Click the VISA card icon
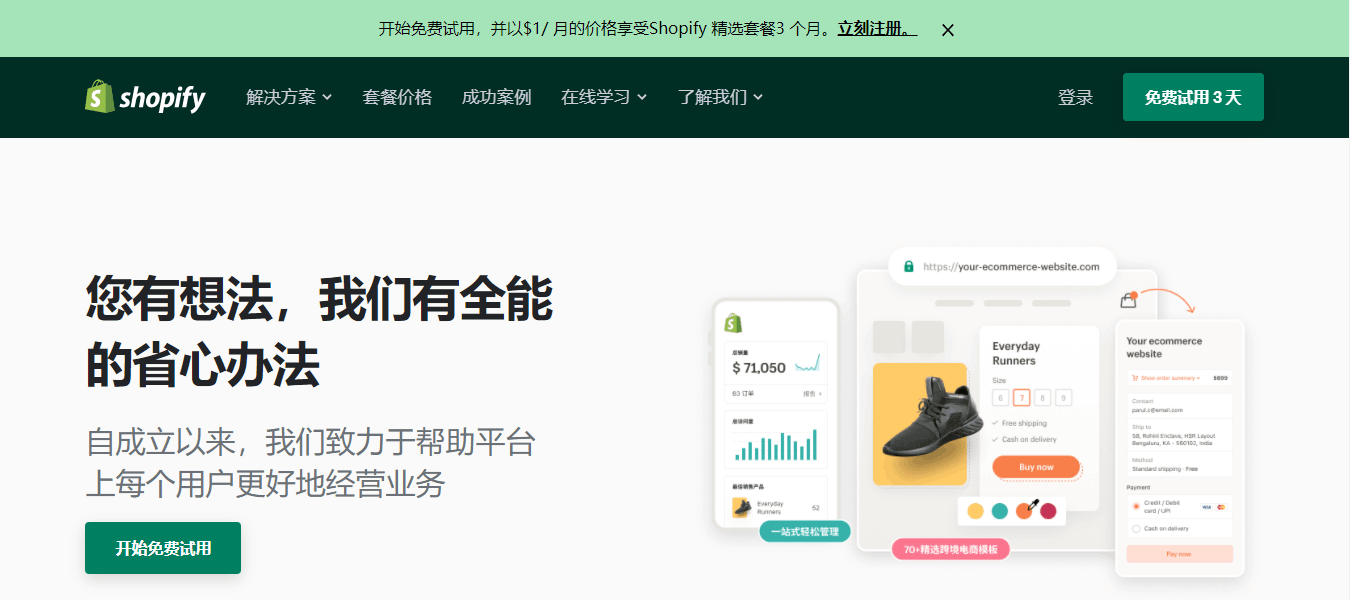1350x600 pixels. click(1206, 507)
